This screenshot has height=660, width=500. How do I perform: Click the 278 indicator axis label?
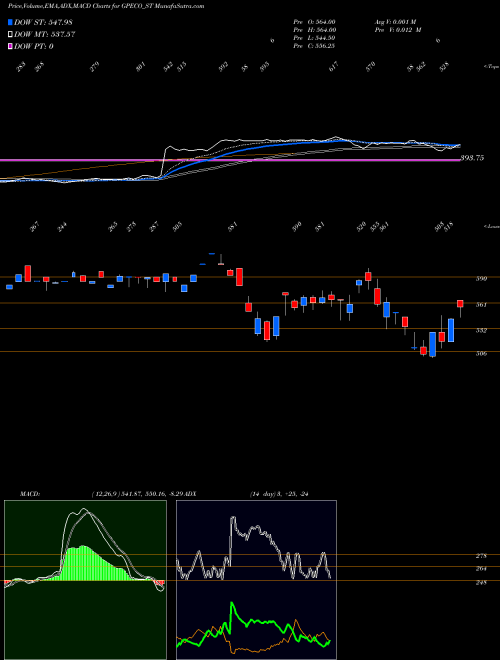pyautogui.click(x=481, y=556)
